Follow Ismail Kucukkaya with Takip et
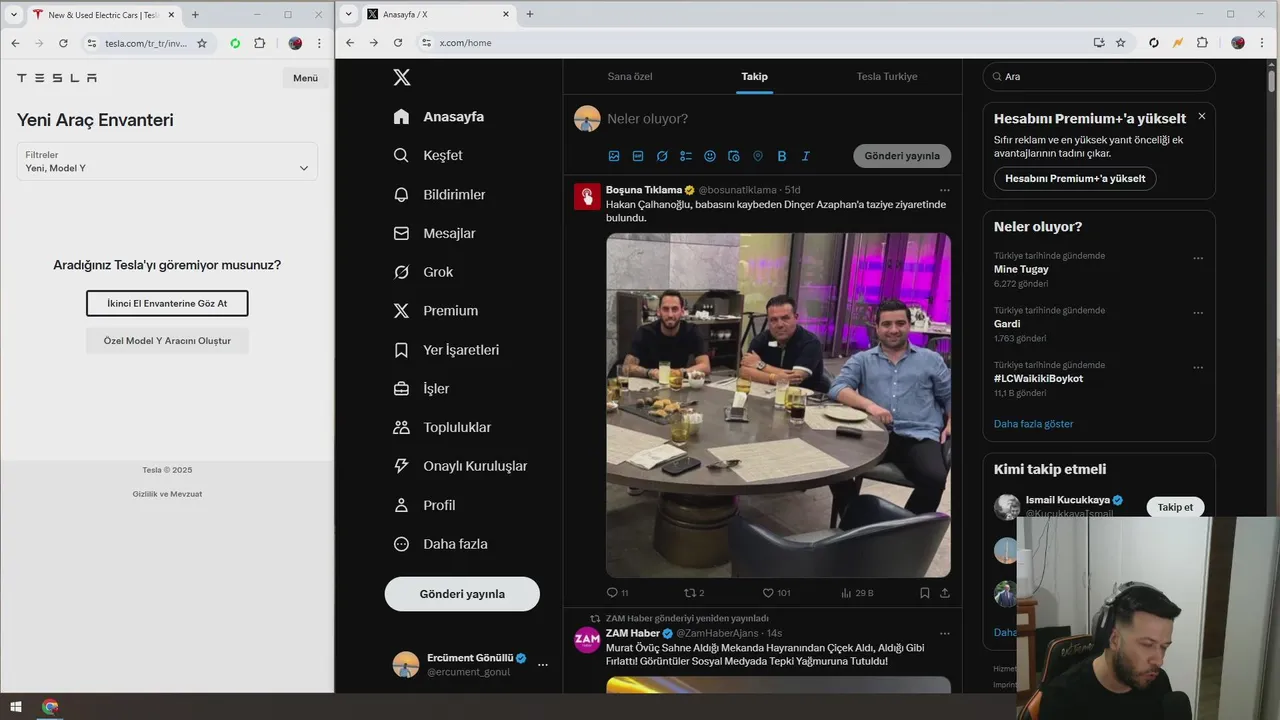This screenshot has width=1280, height=720. pyautogui.click(x=1175, y=507)
